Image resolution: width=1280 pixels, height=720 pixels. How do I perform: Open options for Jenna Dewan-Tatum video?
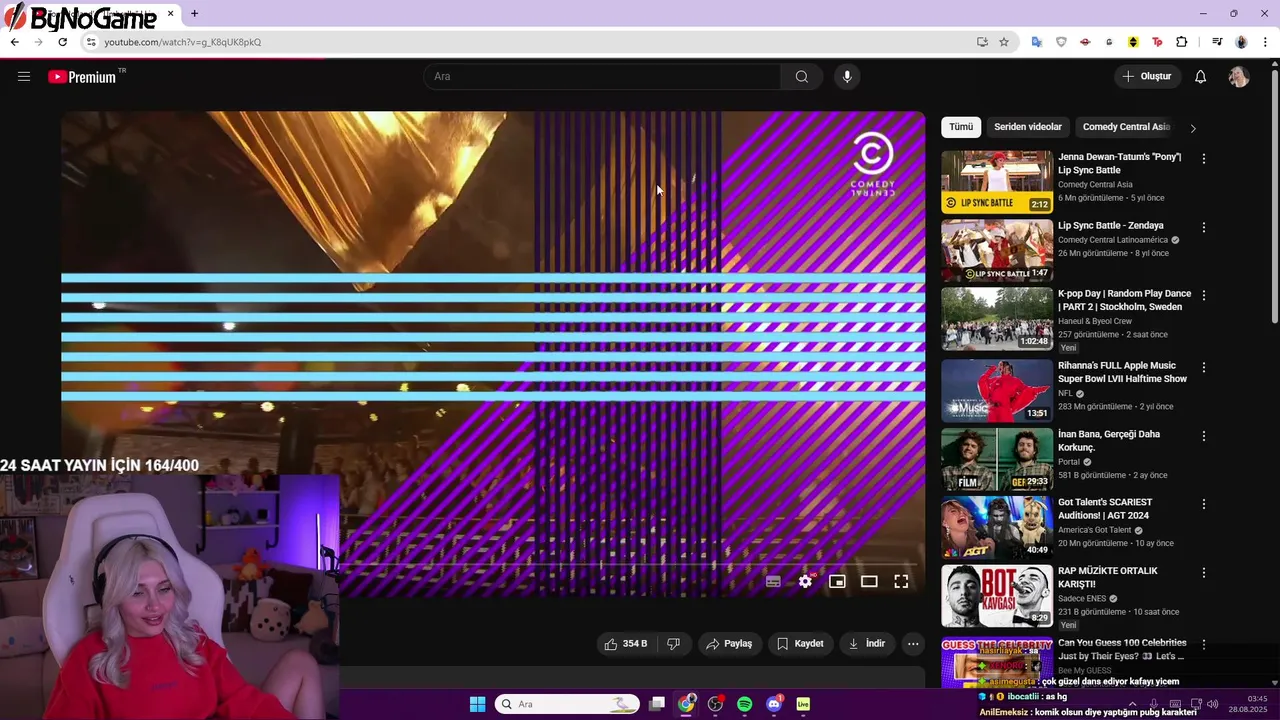point(1204,159)
